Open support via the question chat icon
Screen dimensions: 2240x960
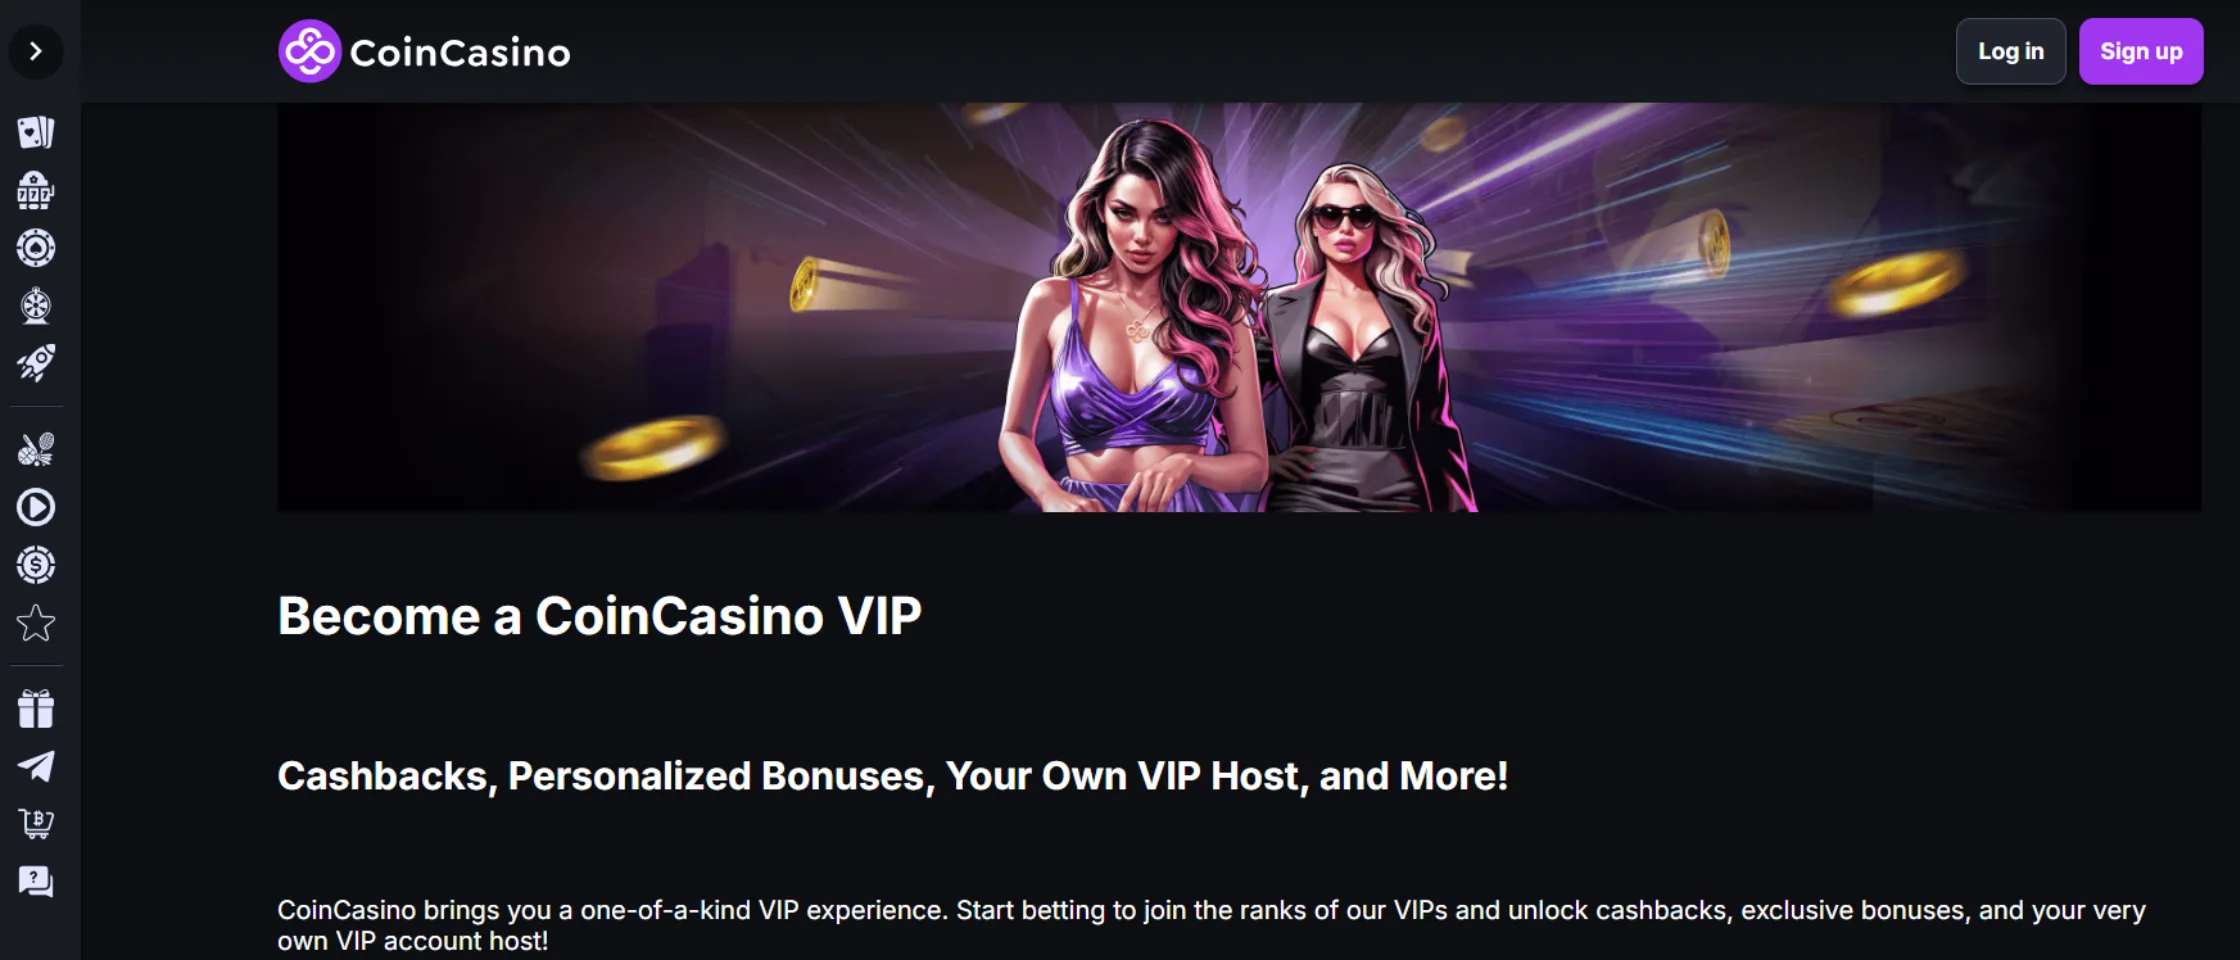(36, 882)
